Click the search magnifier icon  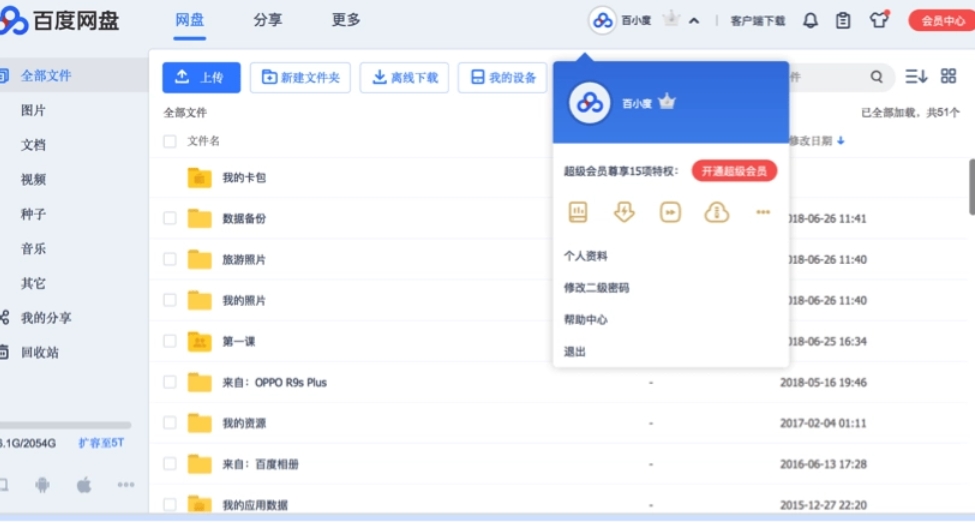click(877, 76)
